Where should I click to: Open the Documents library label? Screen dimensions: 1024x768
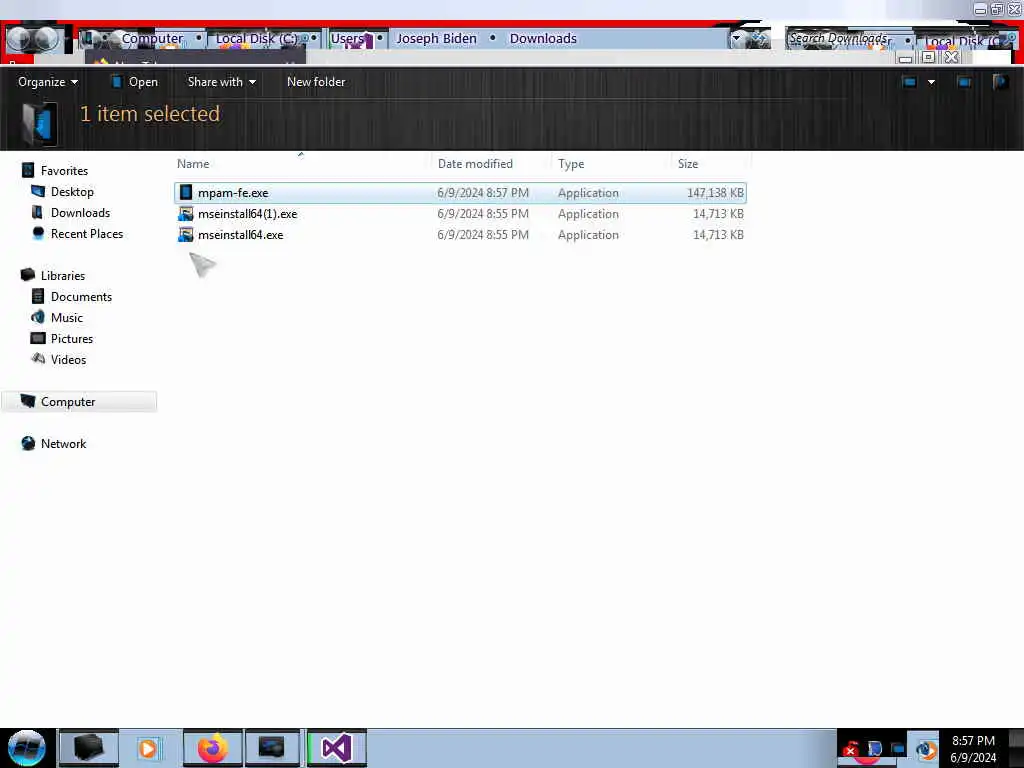82,296
